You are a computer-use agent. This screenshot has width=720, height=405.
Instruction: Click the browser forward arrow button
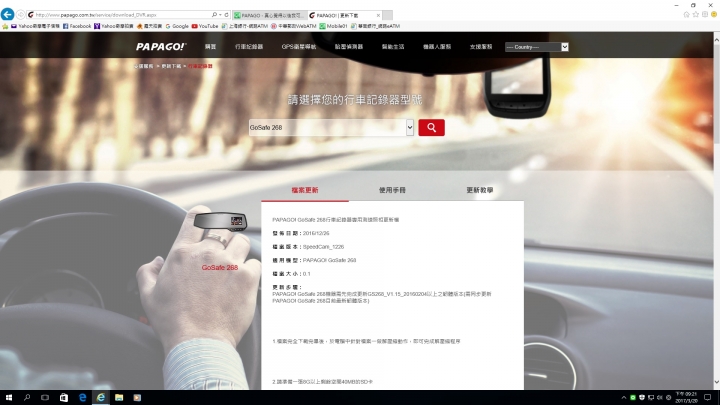21,15
